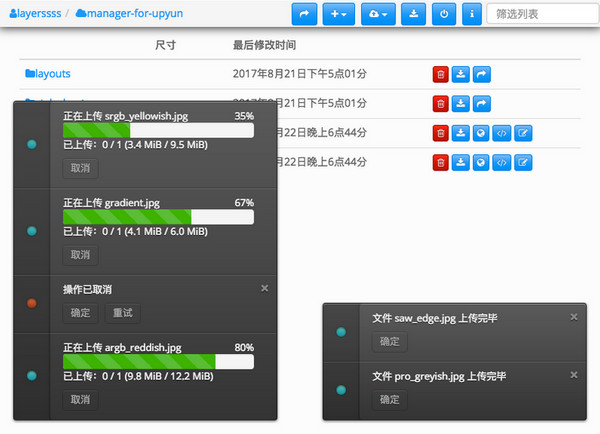Cancel the gradient.jpg upload

click(x=80, y=255)
